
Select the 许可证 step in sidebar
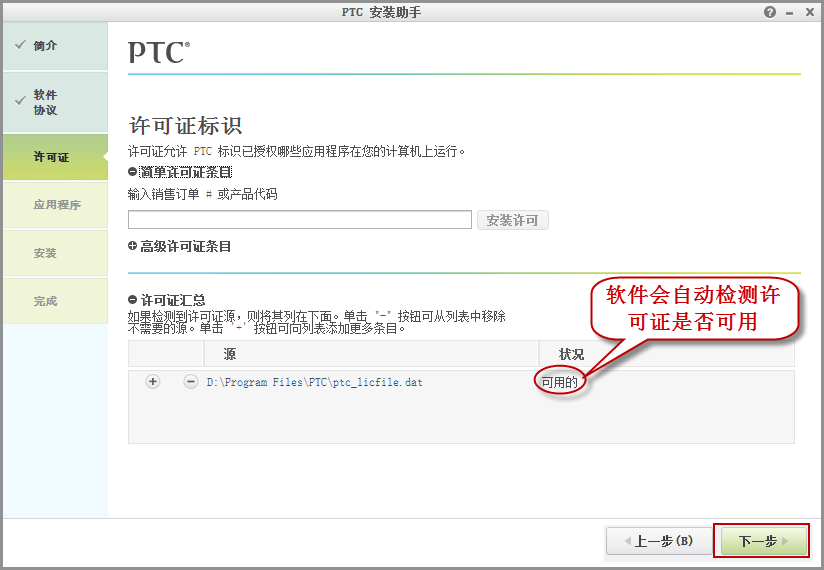pyautogui.click(x=55, y=157)
